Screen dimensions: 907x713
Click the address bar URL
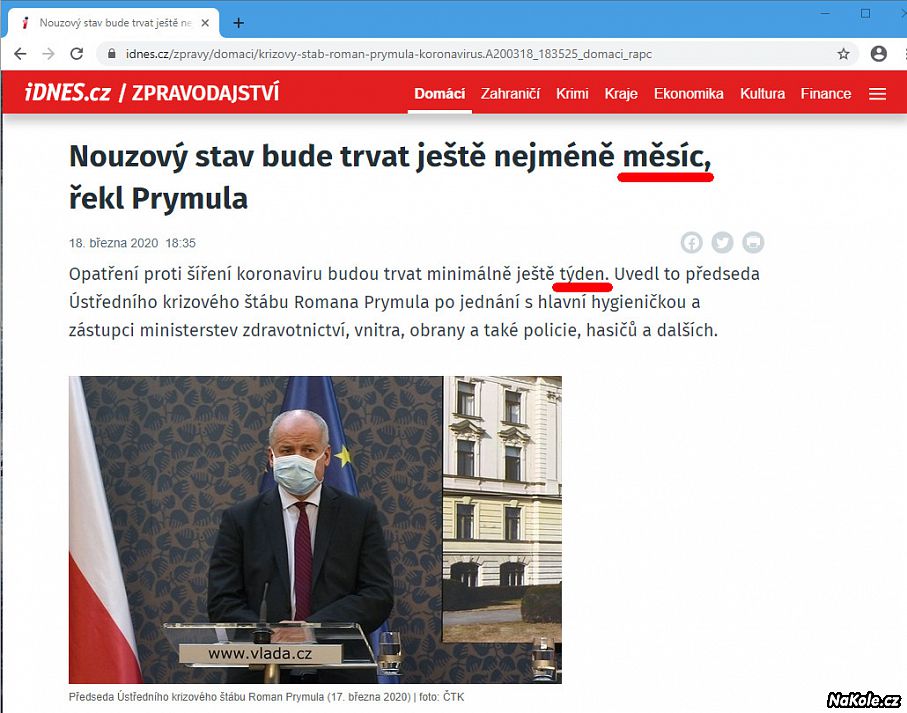pyautogui.click(x=389, y=54)
